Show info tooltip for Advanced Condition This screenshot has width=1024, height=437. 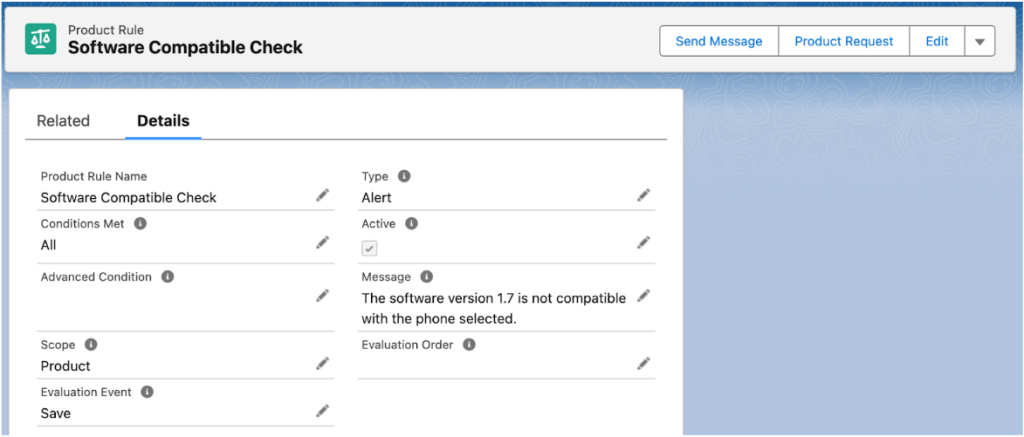[x=168, y=277]
